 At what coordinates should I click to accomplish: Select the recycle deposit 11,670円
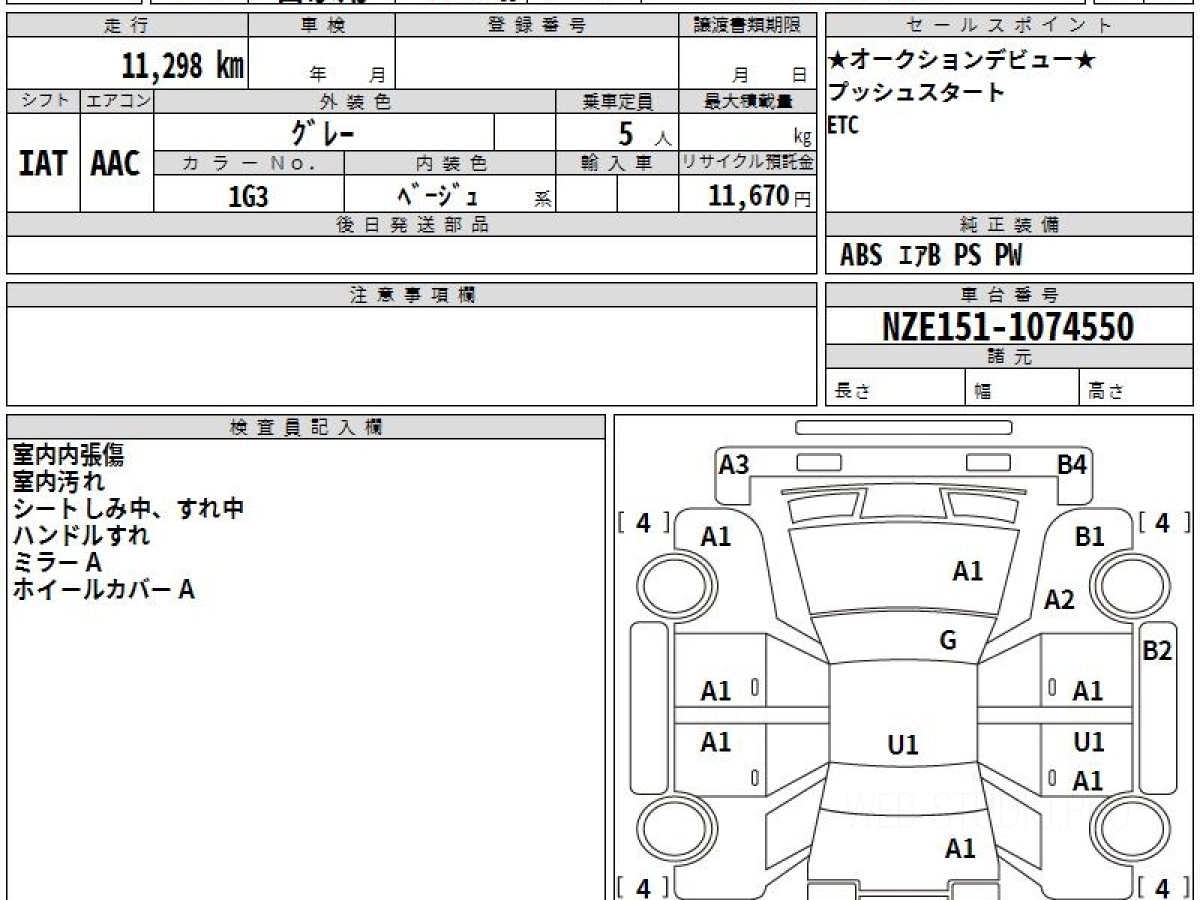click(x=760, y=195)
